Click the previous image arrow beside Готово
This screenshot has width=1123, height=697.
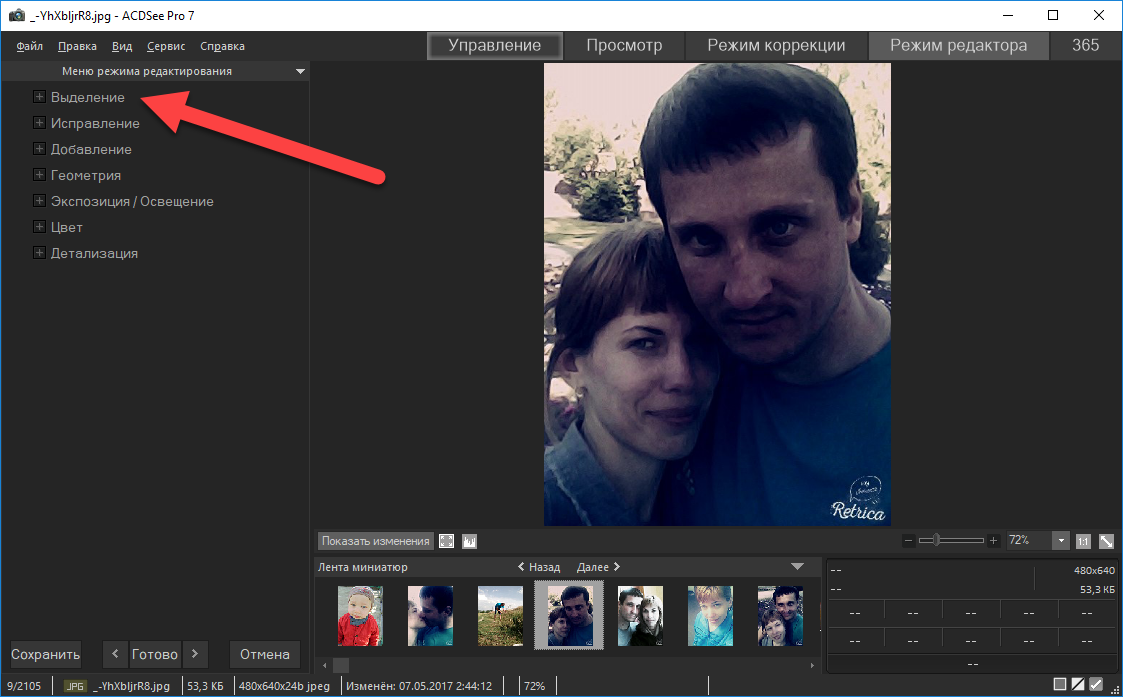[x=115, y=654]
